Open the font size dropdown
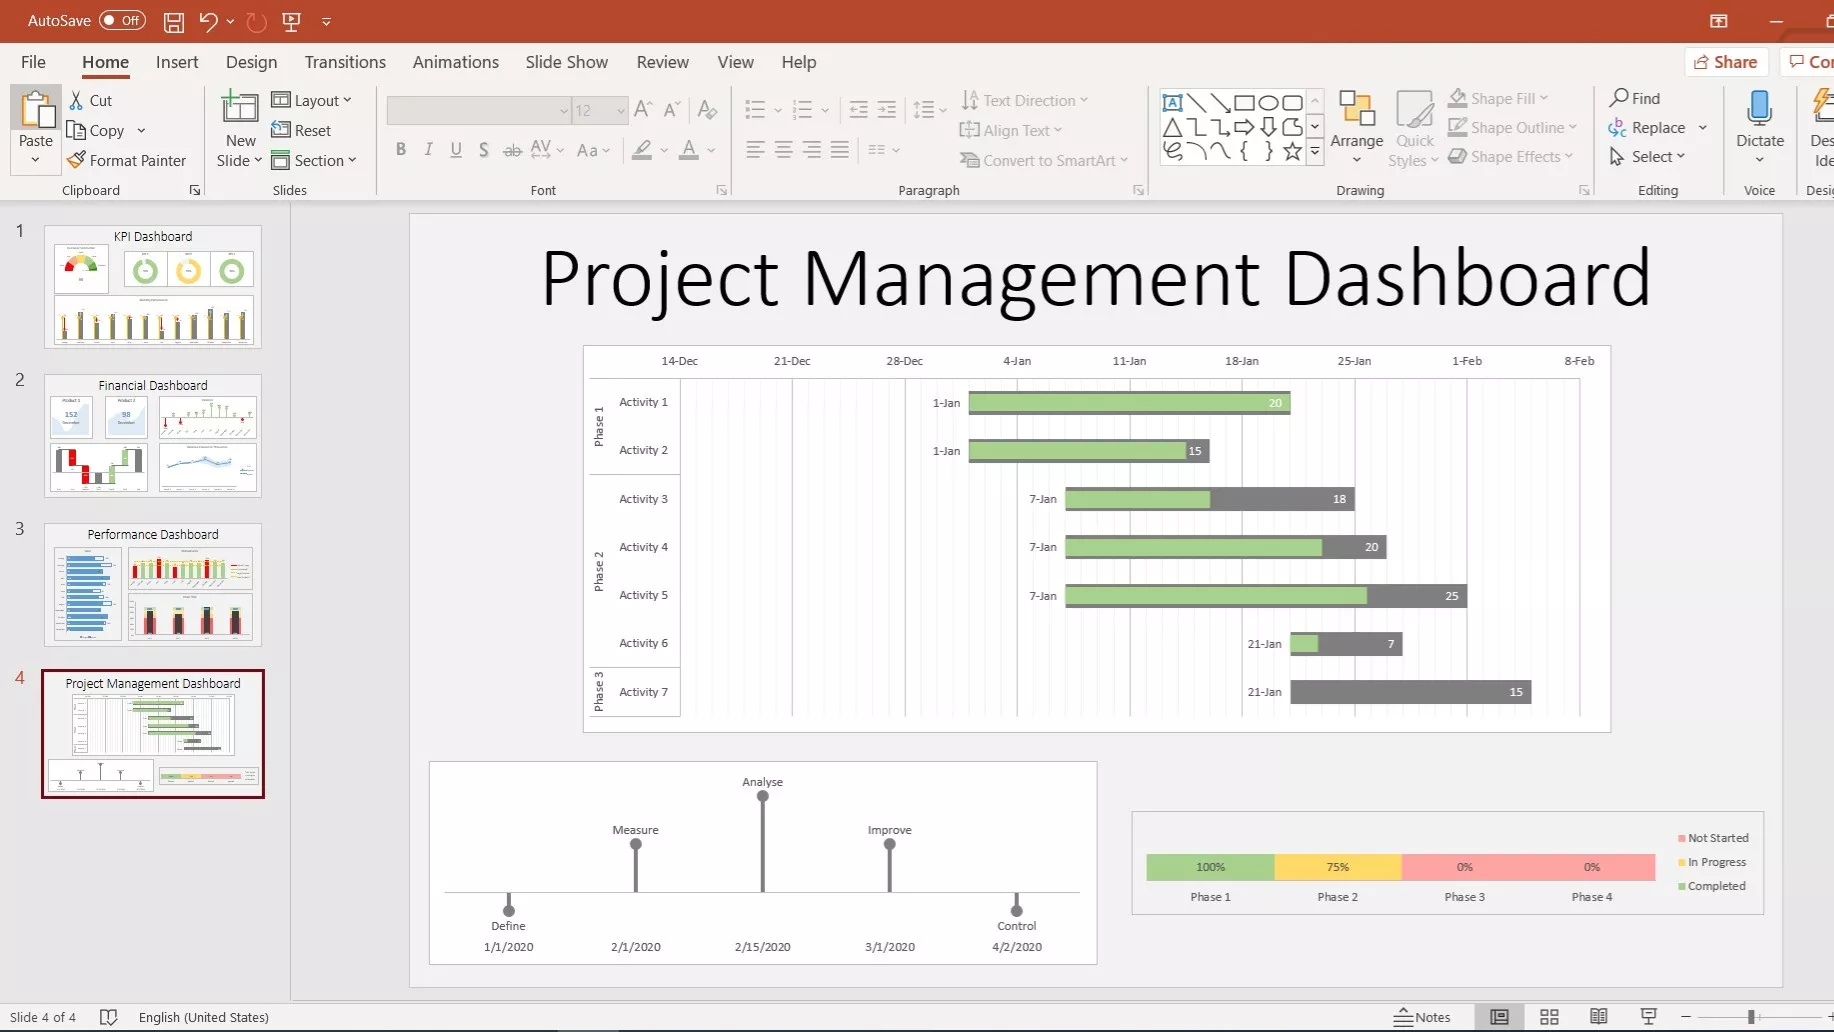 point(621,110)
